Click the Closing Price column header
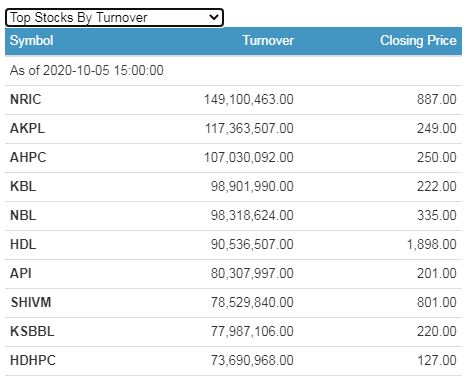This screenshot has width=465, height=378. [418, 41]
